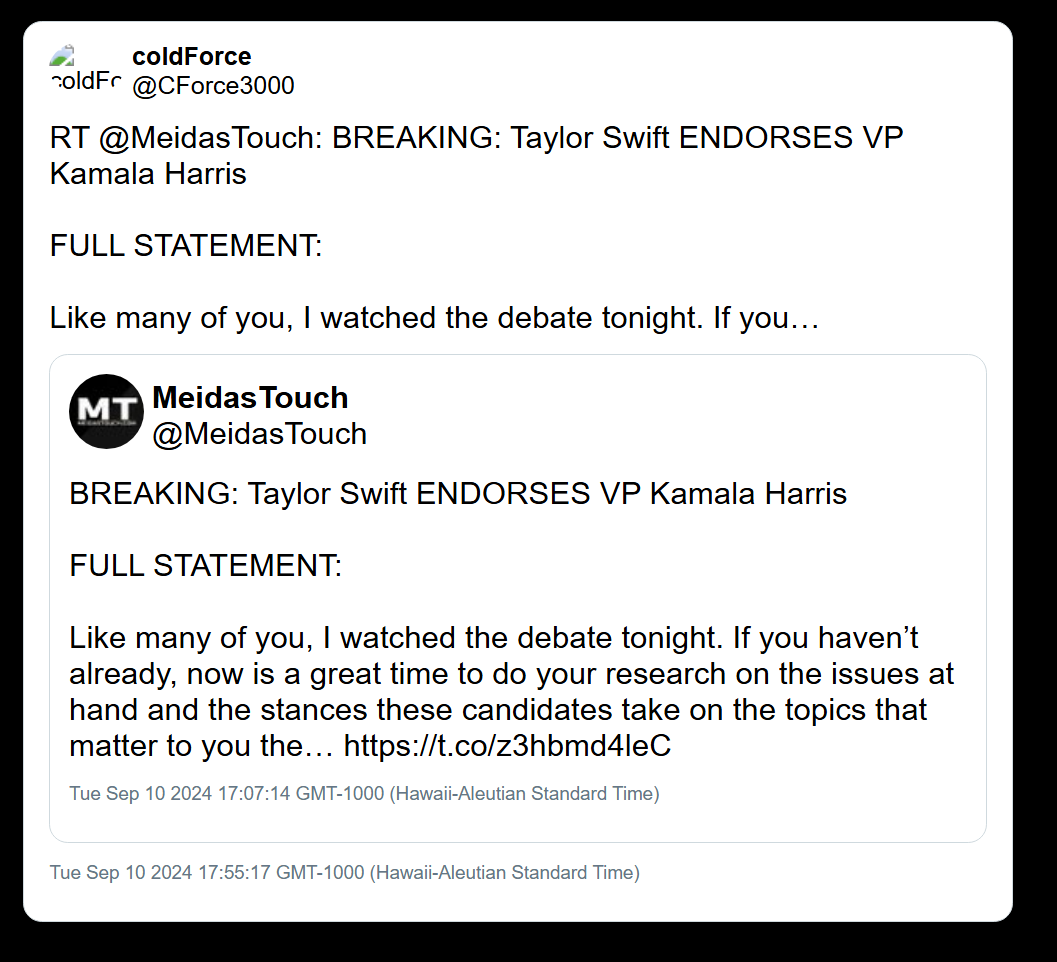The height and width of the screenshot is (962, 1057).
Task: Open the t.co/z3hbmd4leC link
Action: [507, 746]
